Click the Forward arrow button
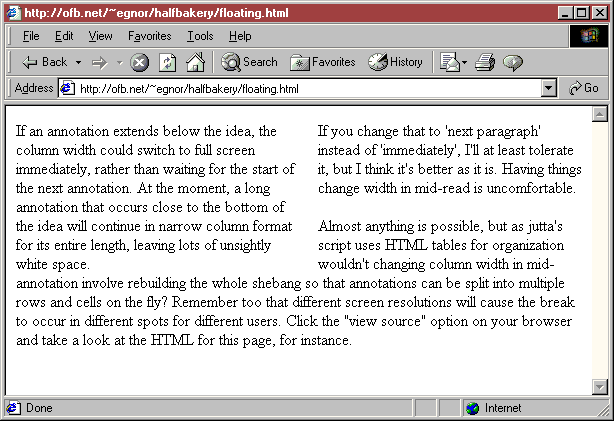This screenshot has height=421, width=614. pyautogui.click(x=99, y=62)
